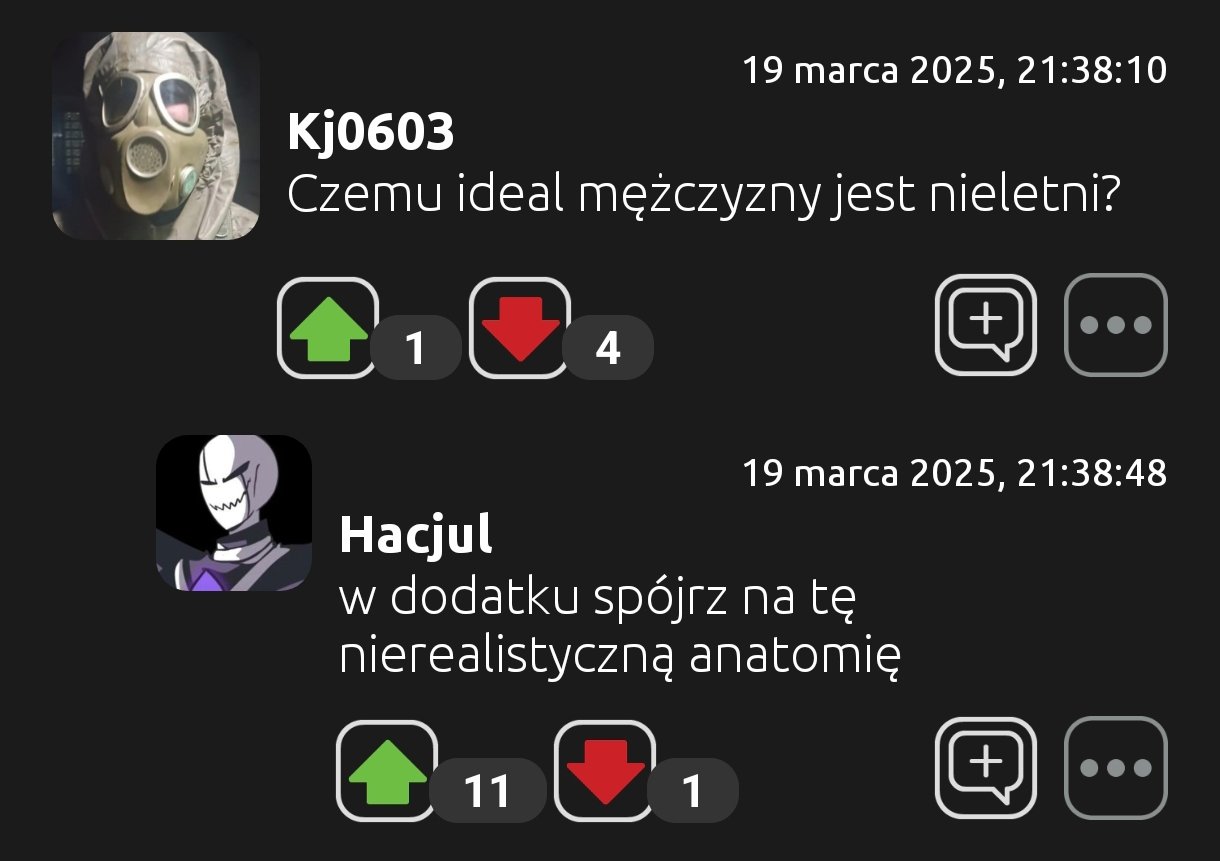Select the timestamp 21:38:10 on the first comment
The height and width of the screenshot is (861, 1220).
tap(1092, 71)
